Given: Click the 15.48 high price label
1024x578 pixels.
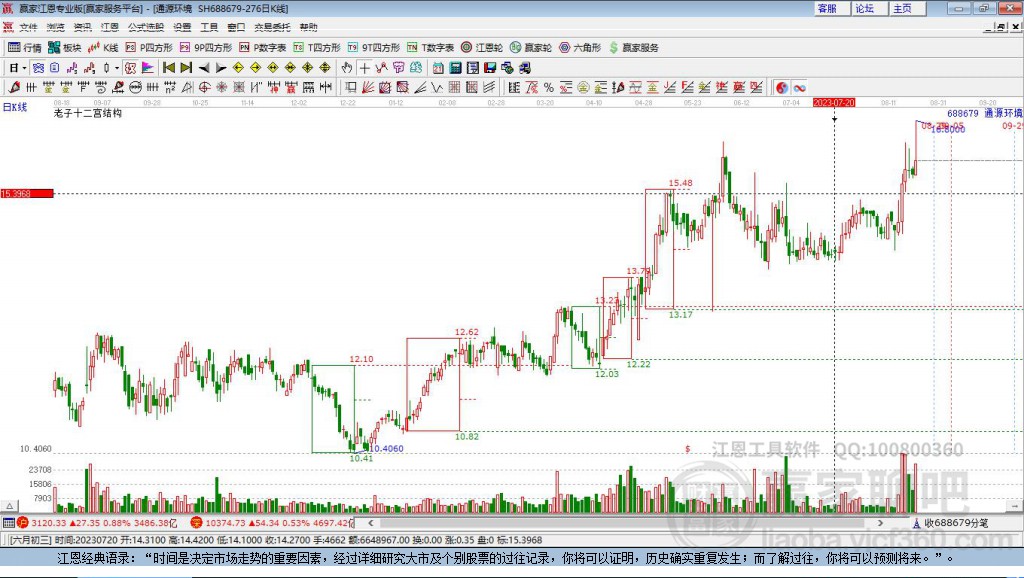Looking at the screenshot, I should (680, 183).
